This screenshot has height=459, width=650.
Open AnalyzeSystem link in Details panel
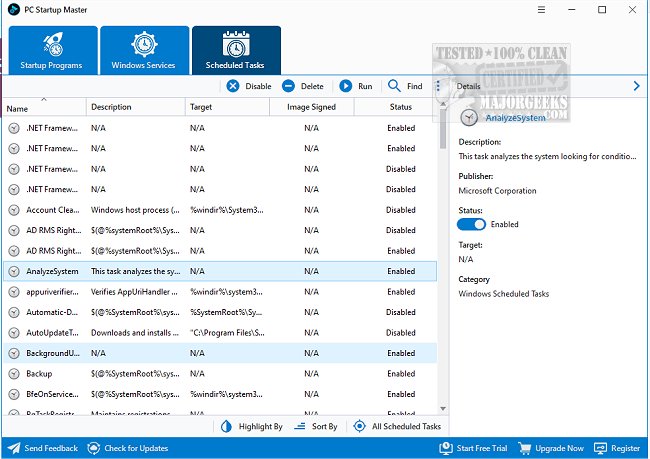(x=515, y=118)
